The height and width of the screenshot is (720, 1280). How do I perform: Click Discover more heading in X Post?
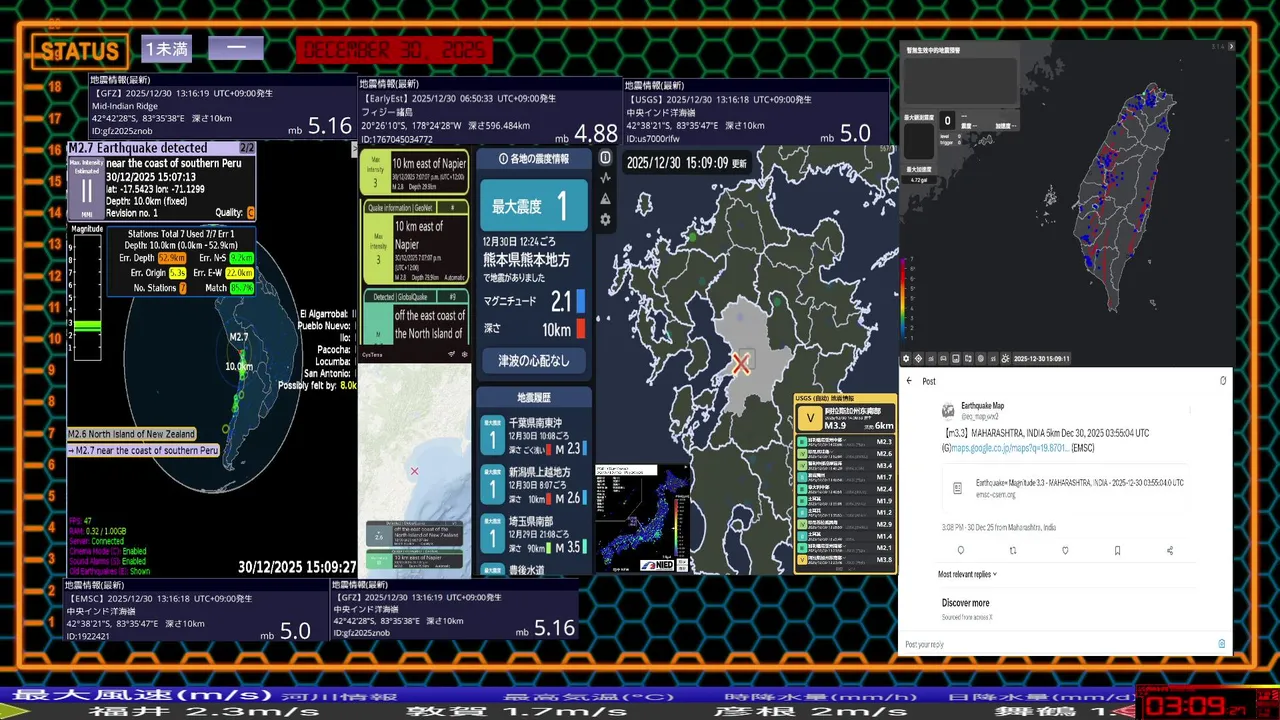pyautogui.click(x=965, y=603)
